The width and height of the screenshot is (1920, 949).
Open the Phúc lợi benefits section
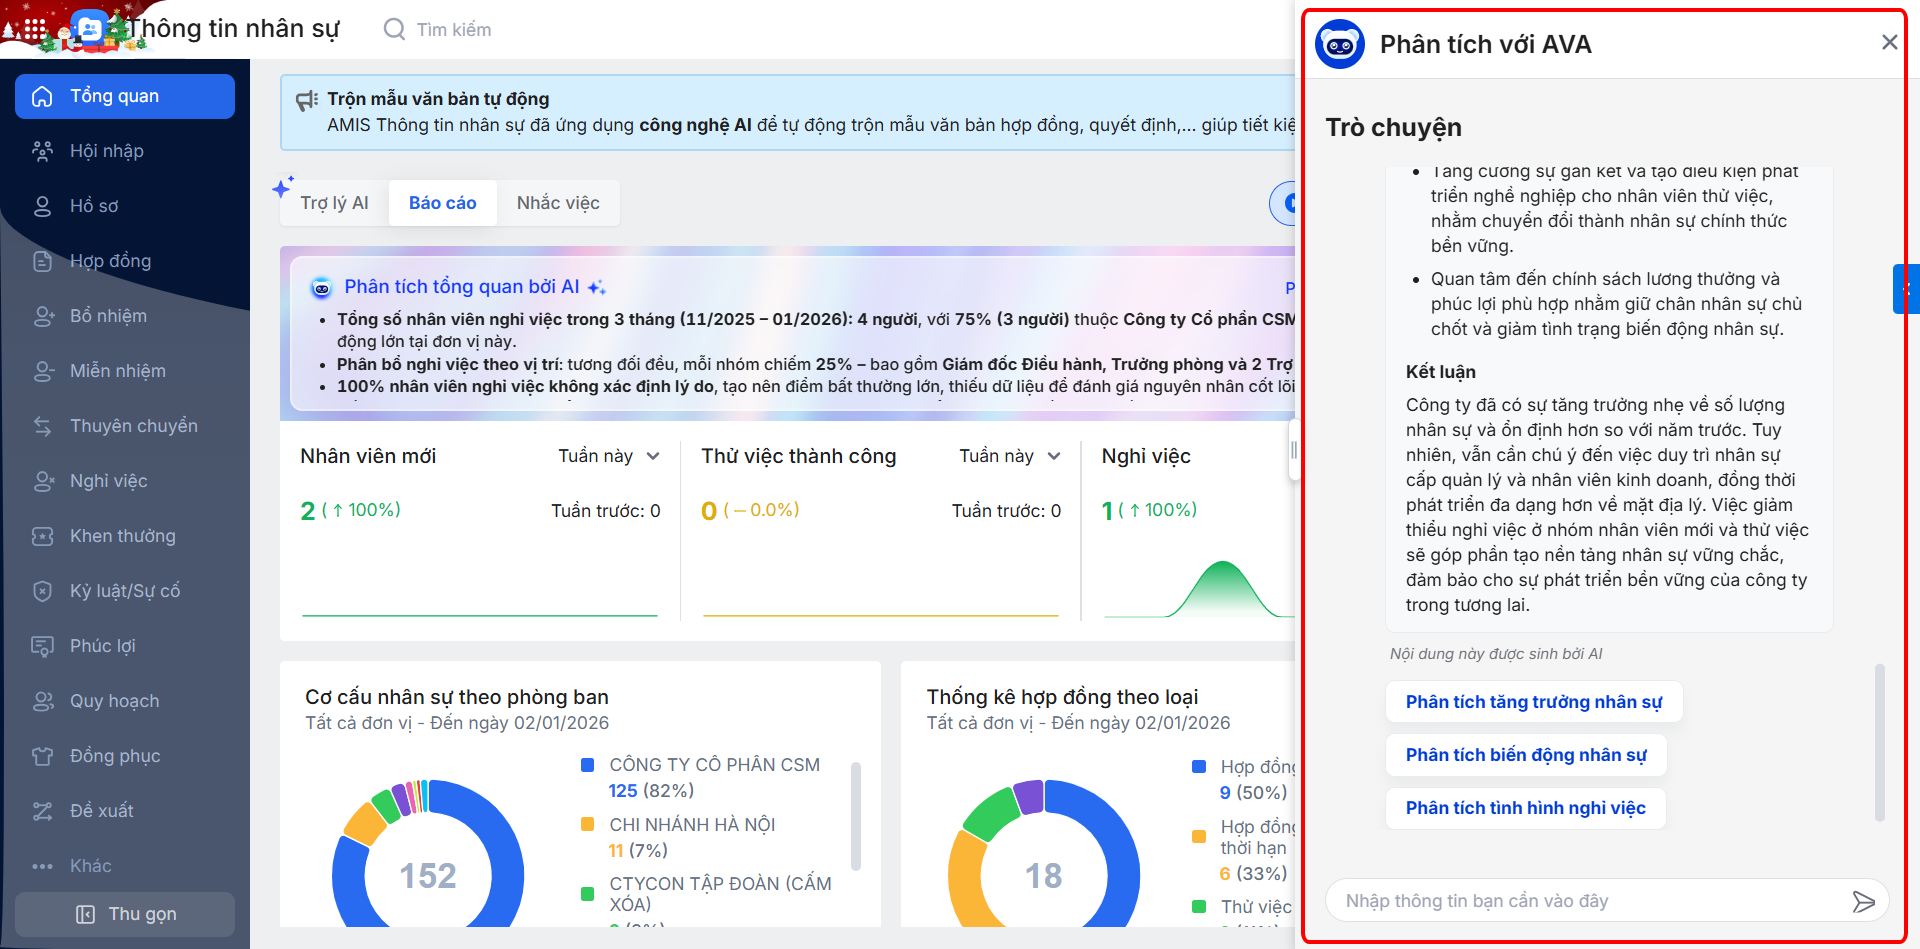click(125, 646)
